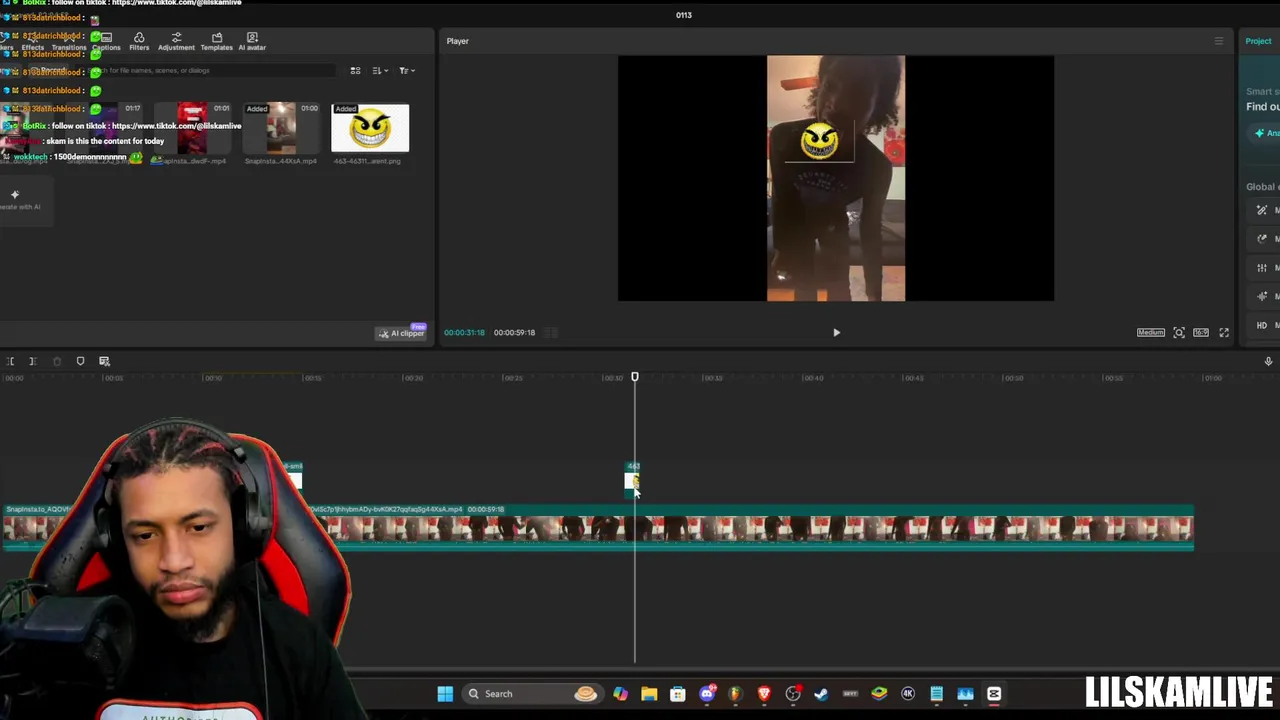Open the media filter dropdown
The width and height of the screenshot is (1280, 720).
406,71
